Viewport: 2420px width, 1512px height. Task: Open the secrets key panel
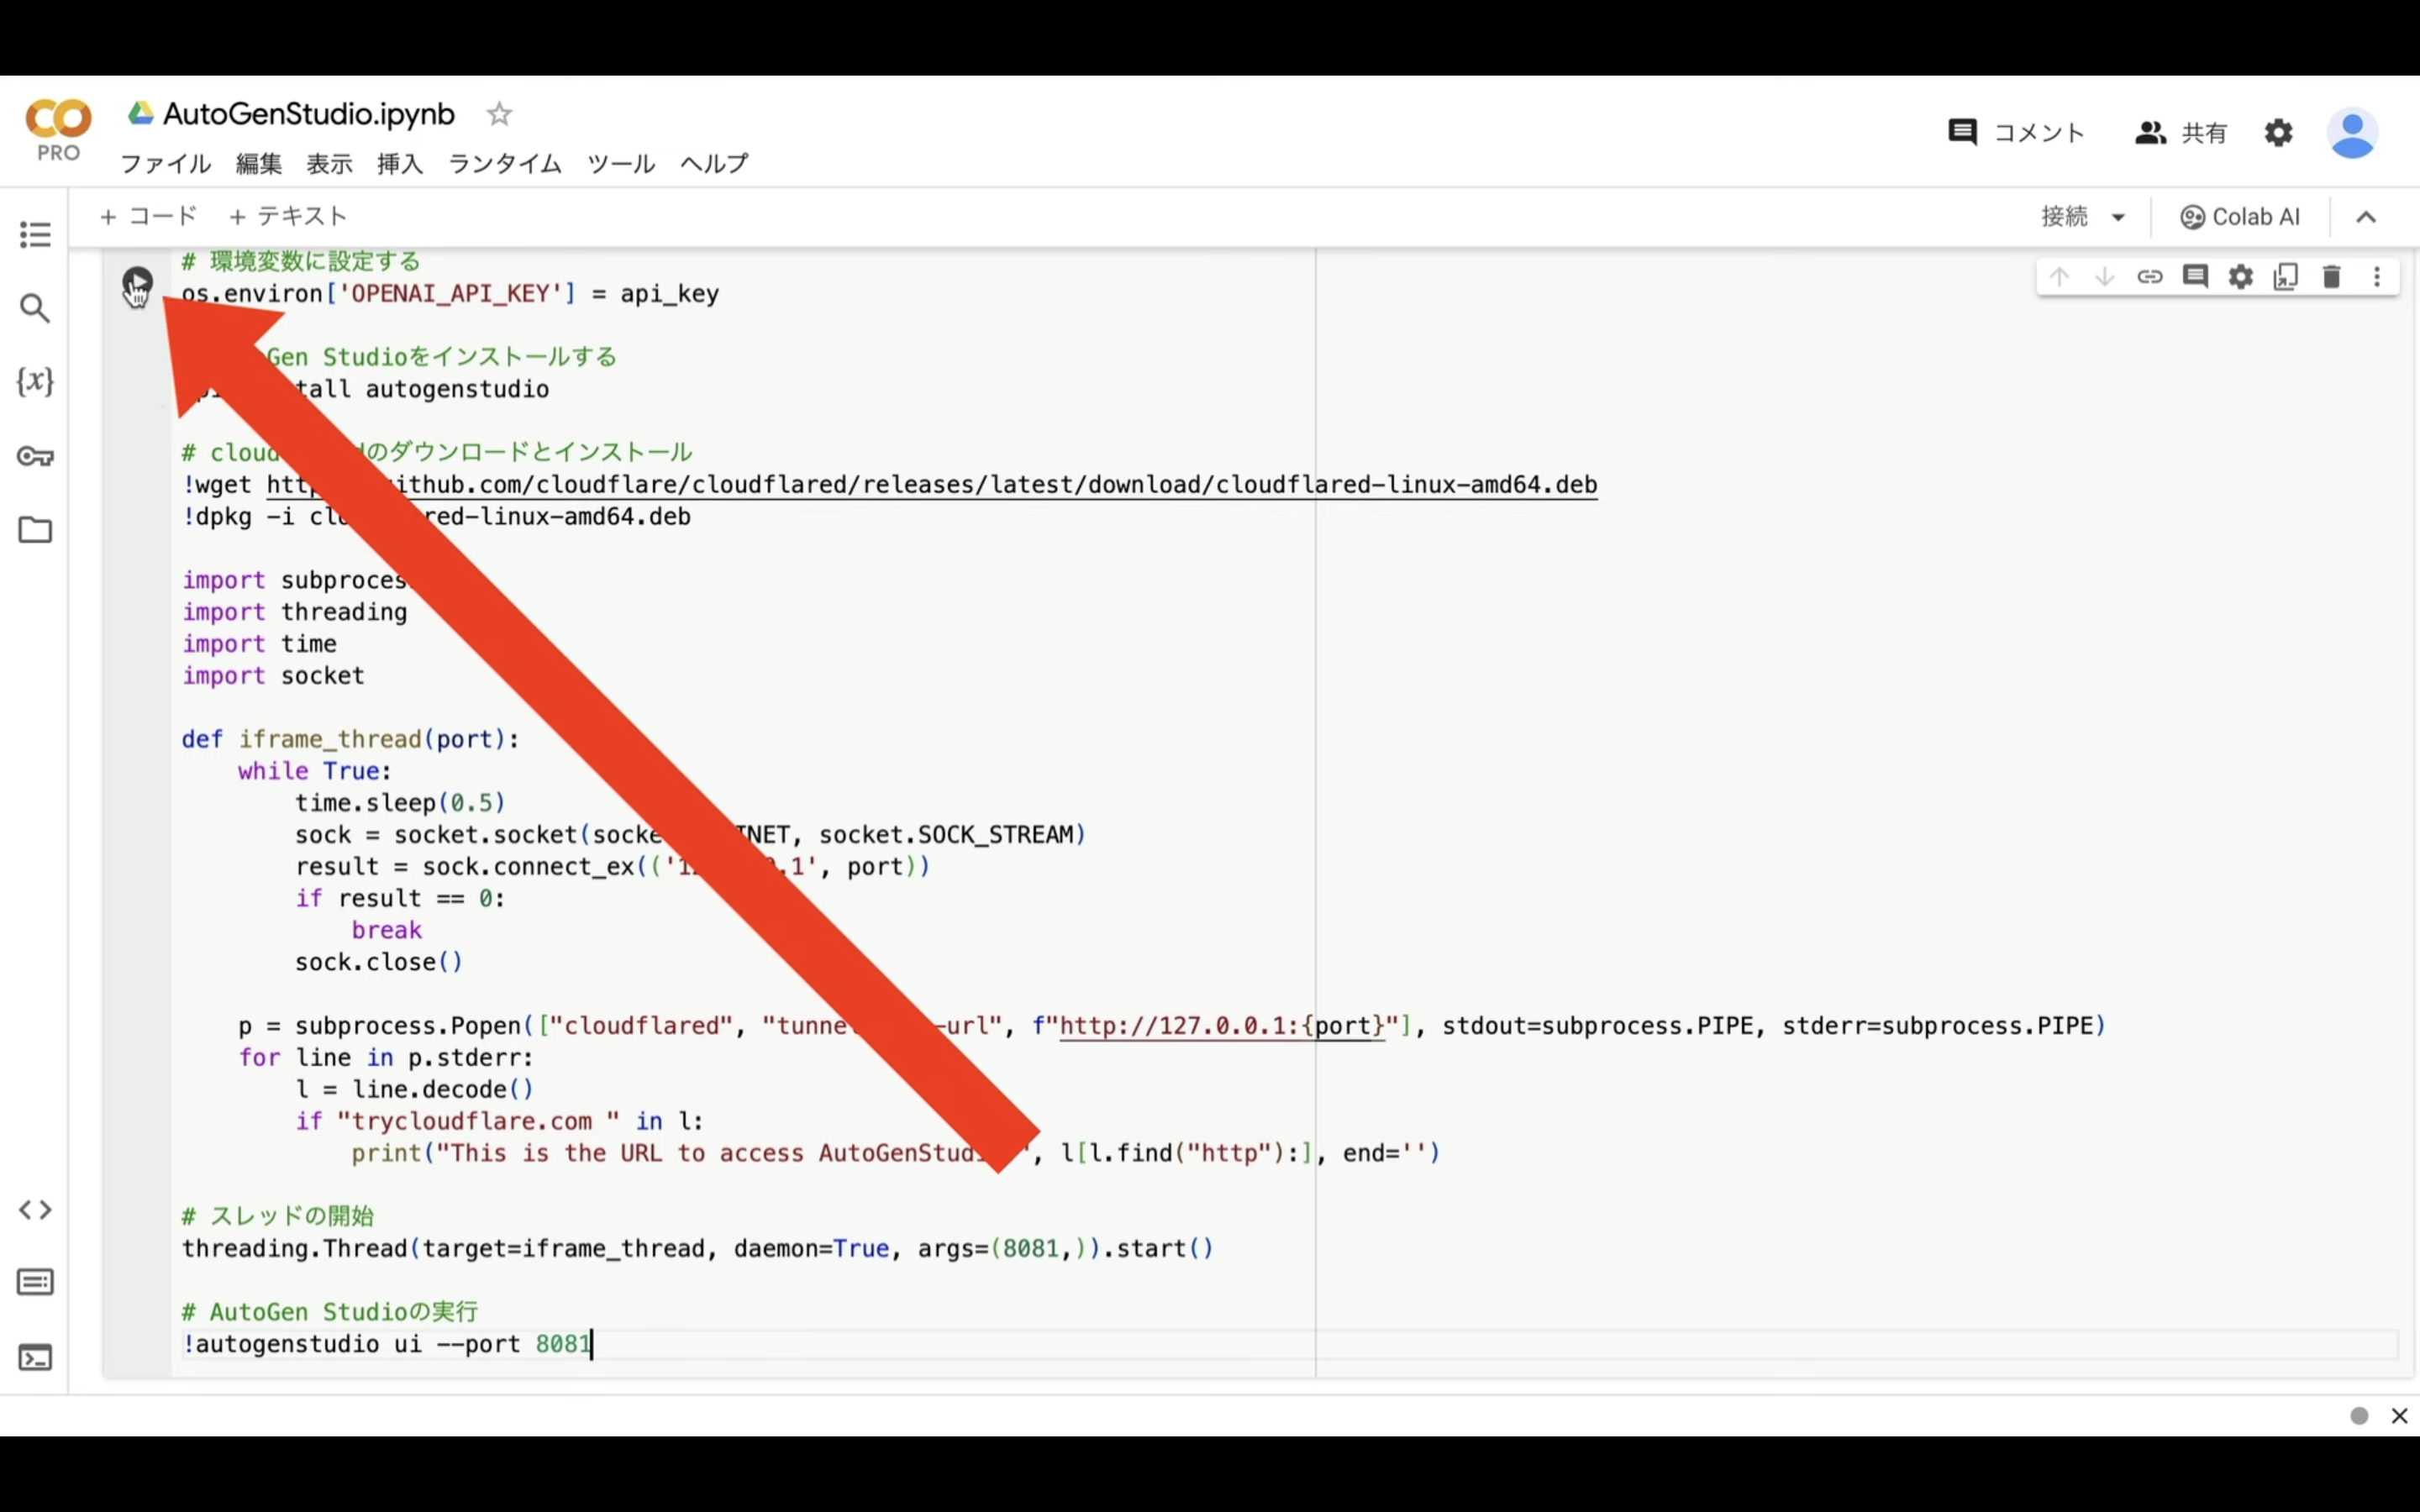click(35, 456)
